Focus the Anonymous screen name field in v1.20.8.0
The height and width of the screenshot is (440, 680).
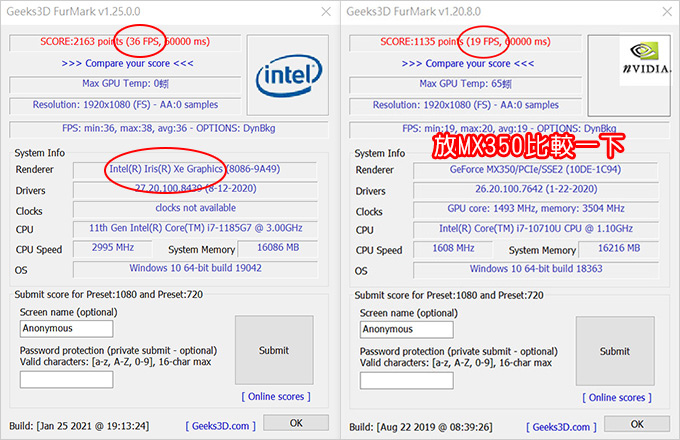(x=407, y=329)
